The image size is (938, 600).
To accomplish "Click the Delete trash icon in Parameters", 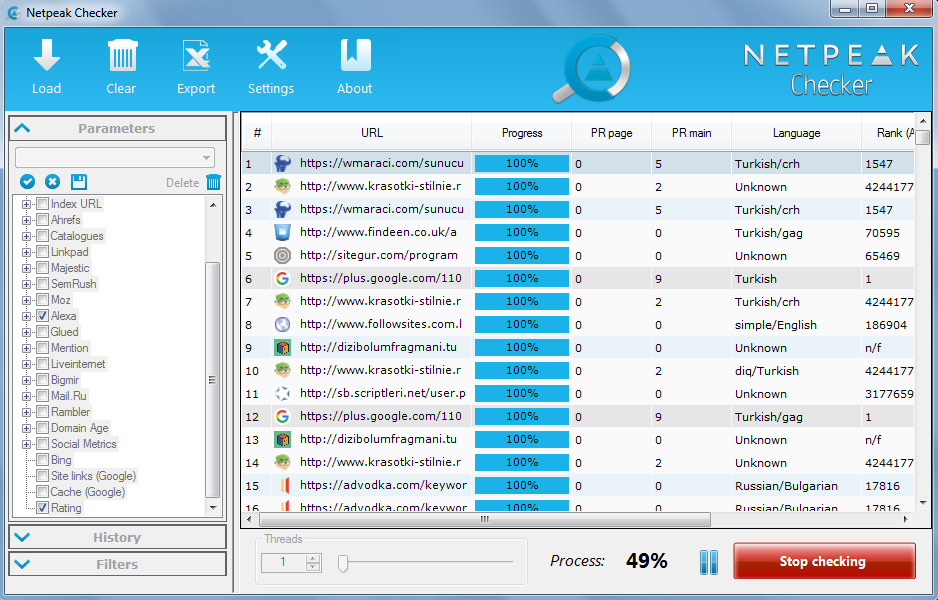I will (214, 182).
